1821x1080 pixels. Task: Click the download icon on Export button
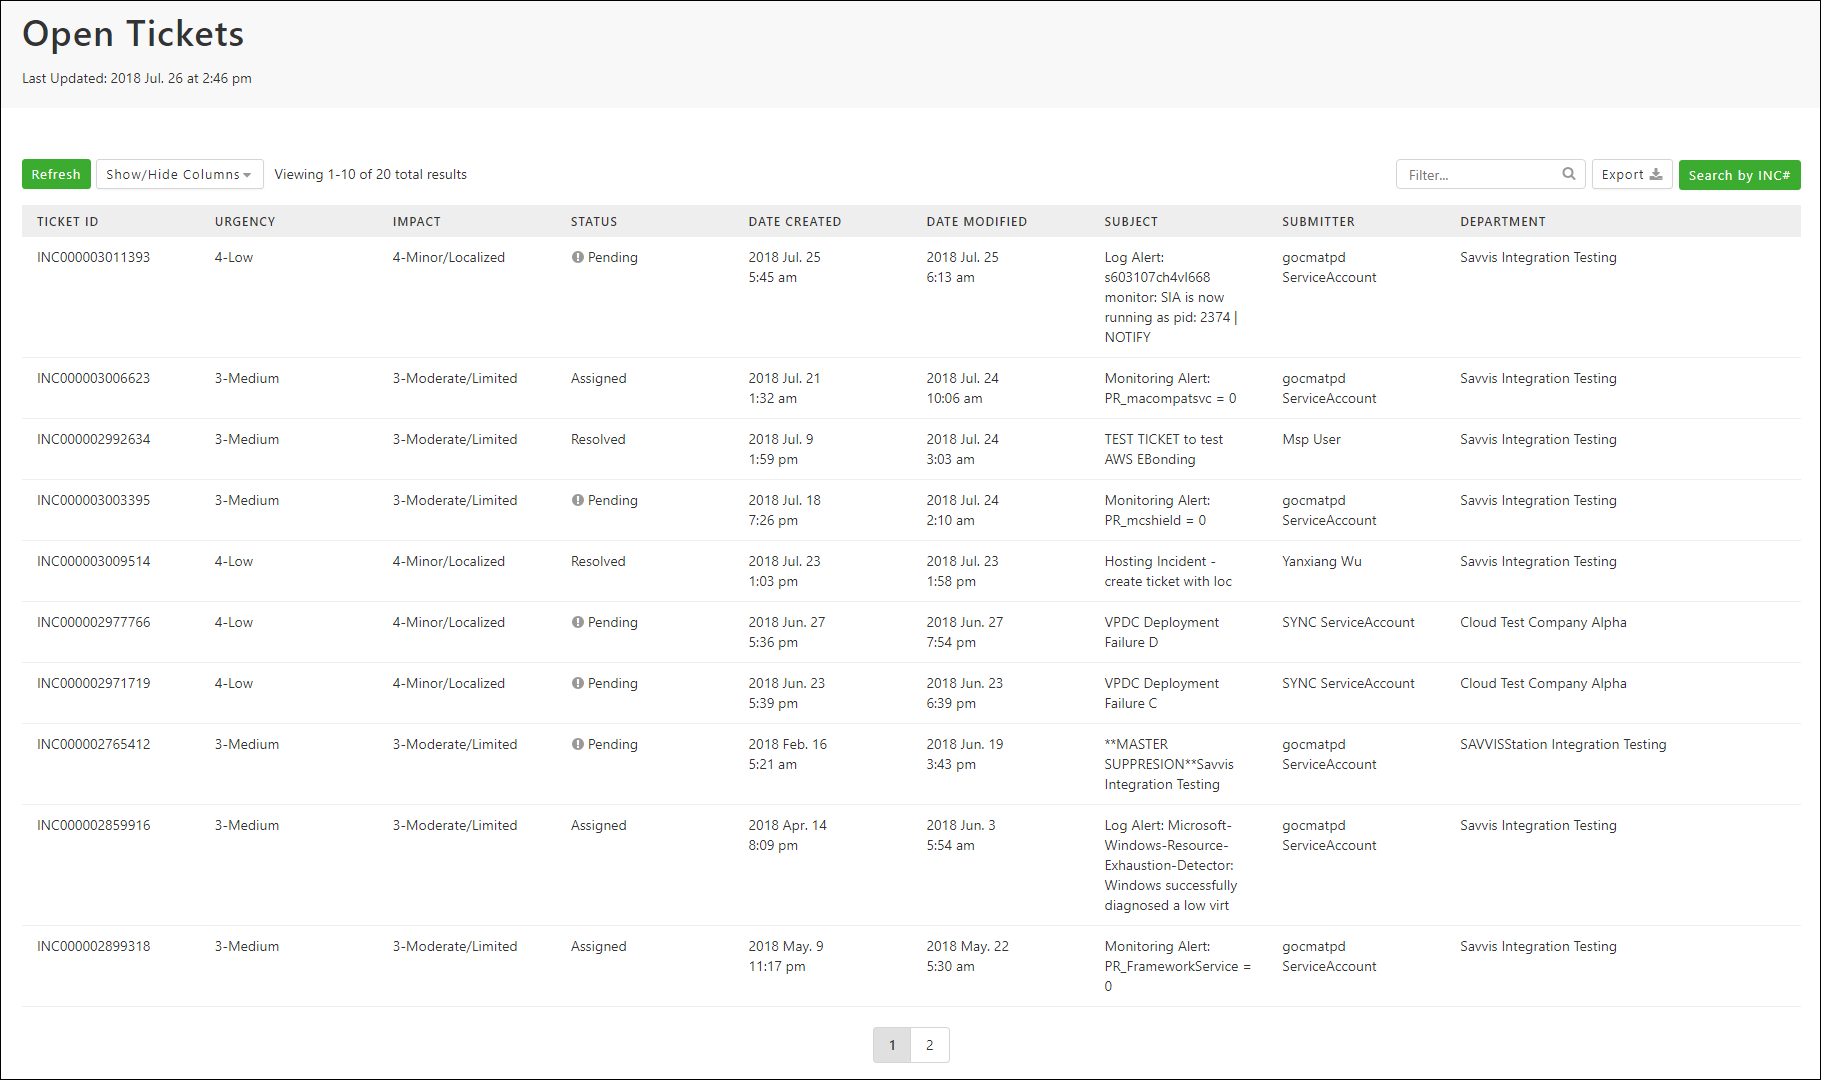1656,174
